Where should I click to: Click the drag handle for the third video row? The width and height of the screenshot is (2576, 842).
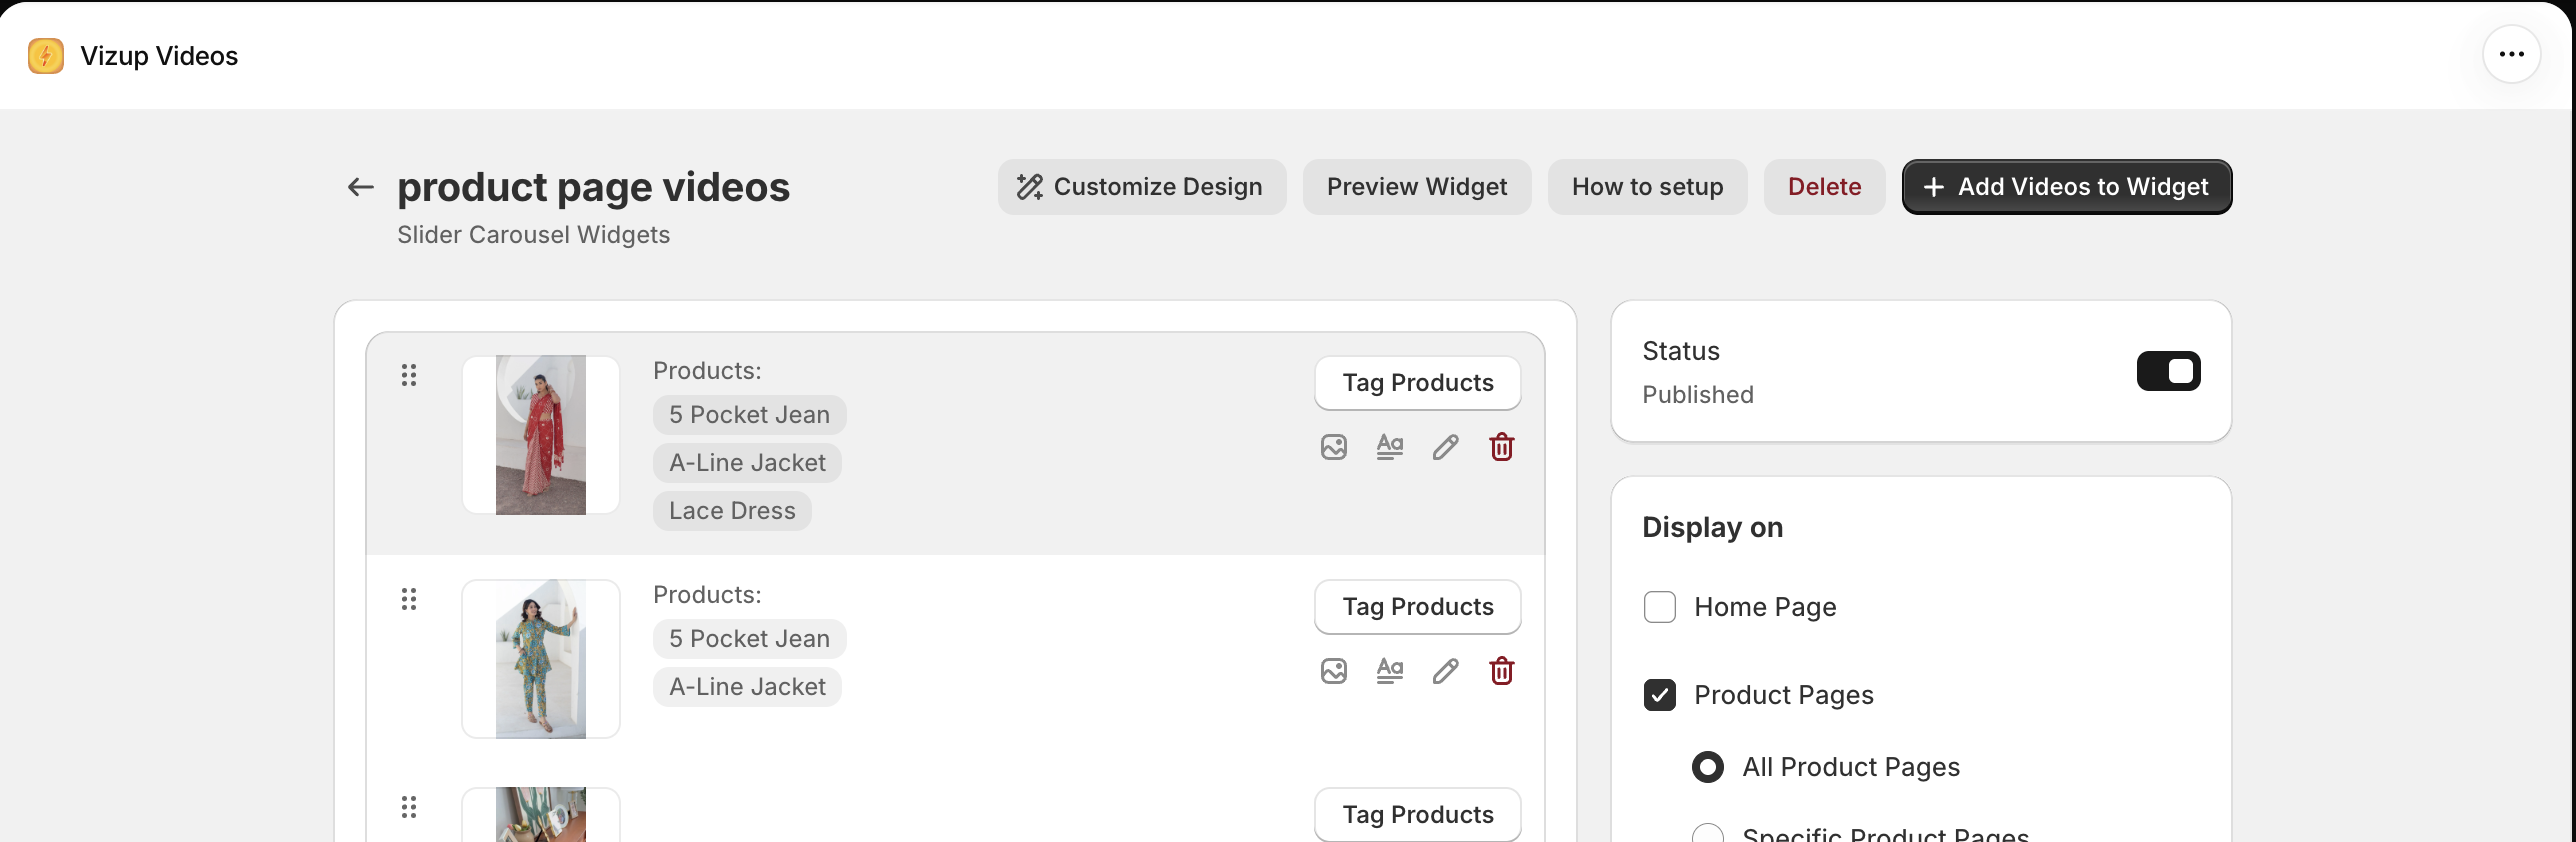tap(409, 807)
